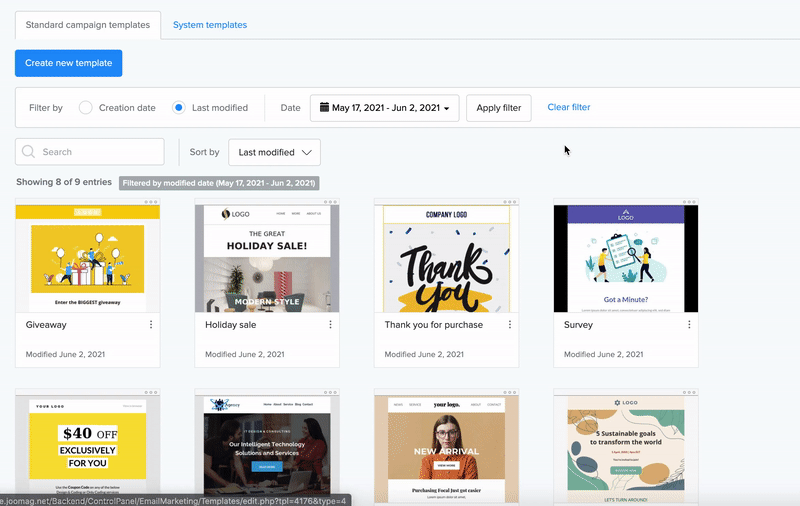Click the calendar icon in the date range
The image size is (800, 506).
324,108
